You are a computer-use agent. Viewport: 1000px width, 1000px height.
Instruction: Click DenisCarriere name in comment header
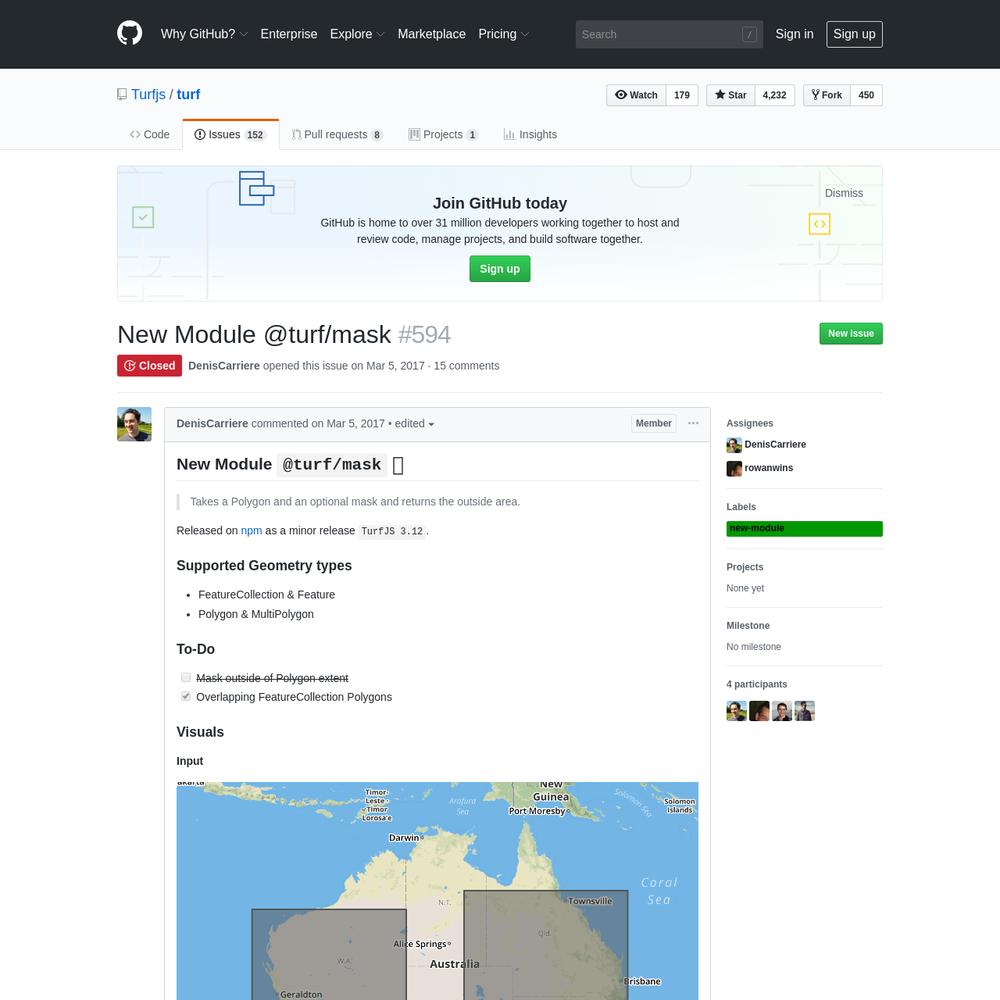[x=212, y=423]
